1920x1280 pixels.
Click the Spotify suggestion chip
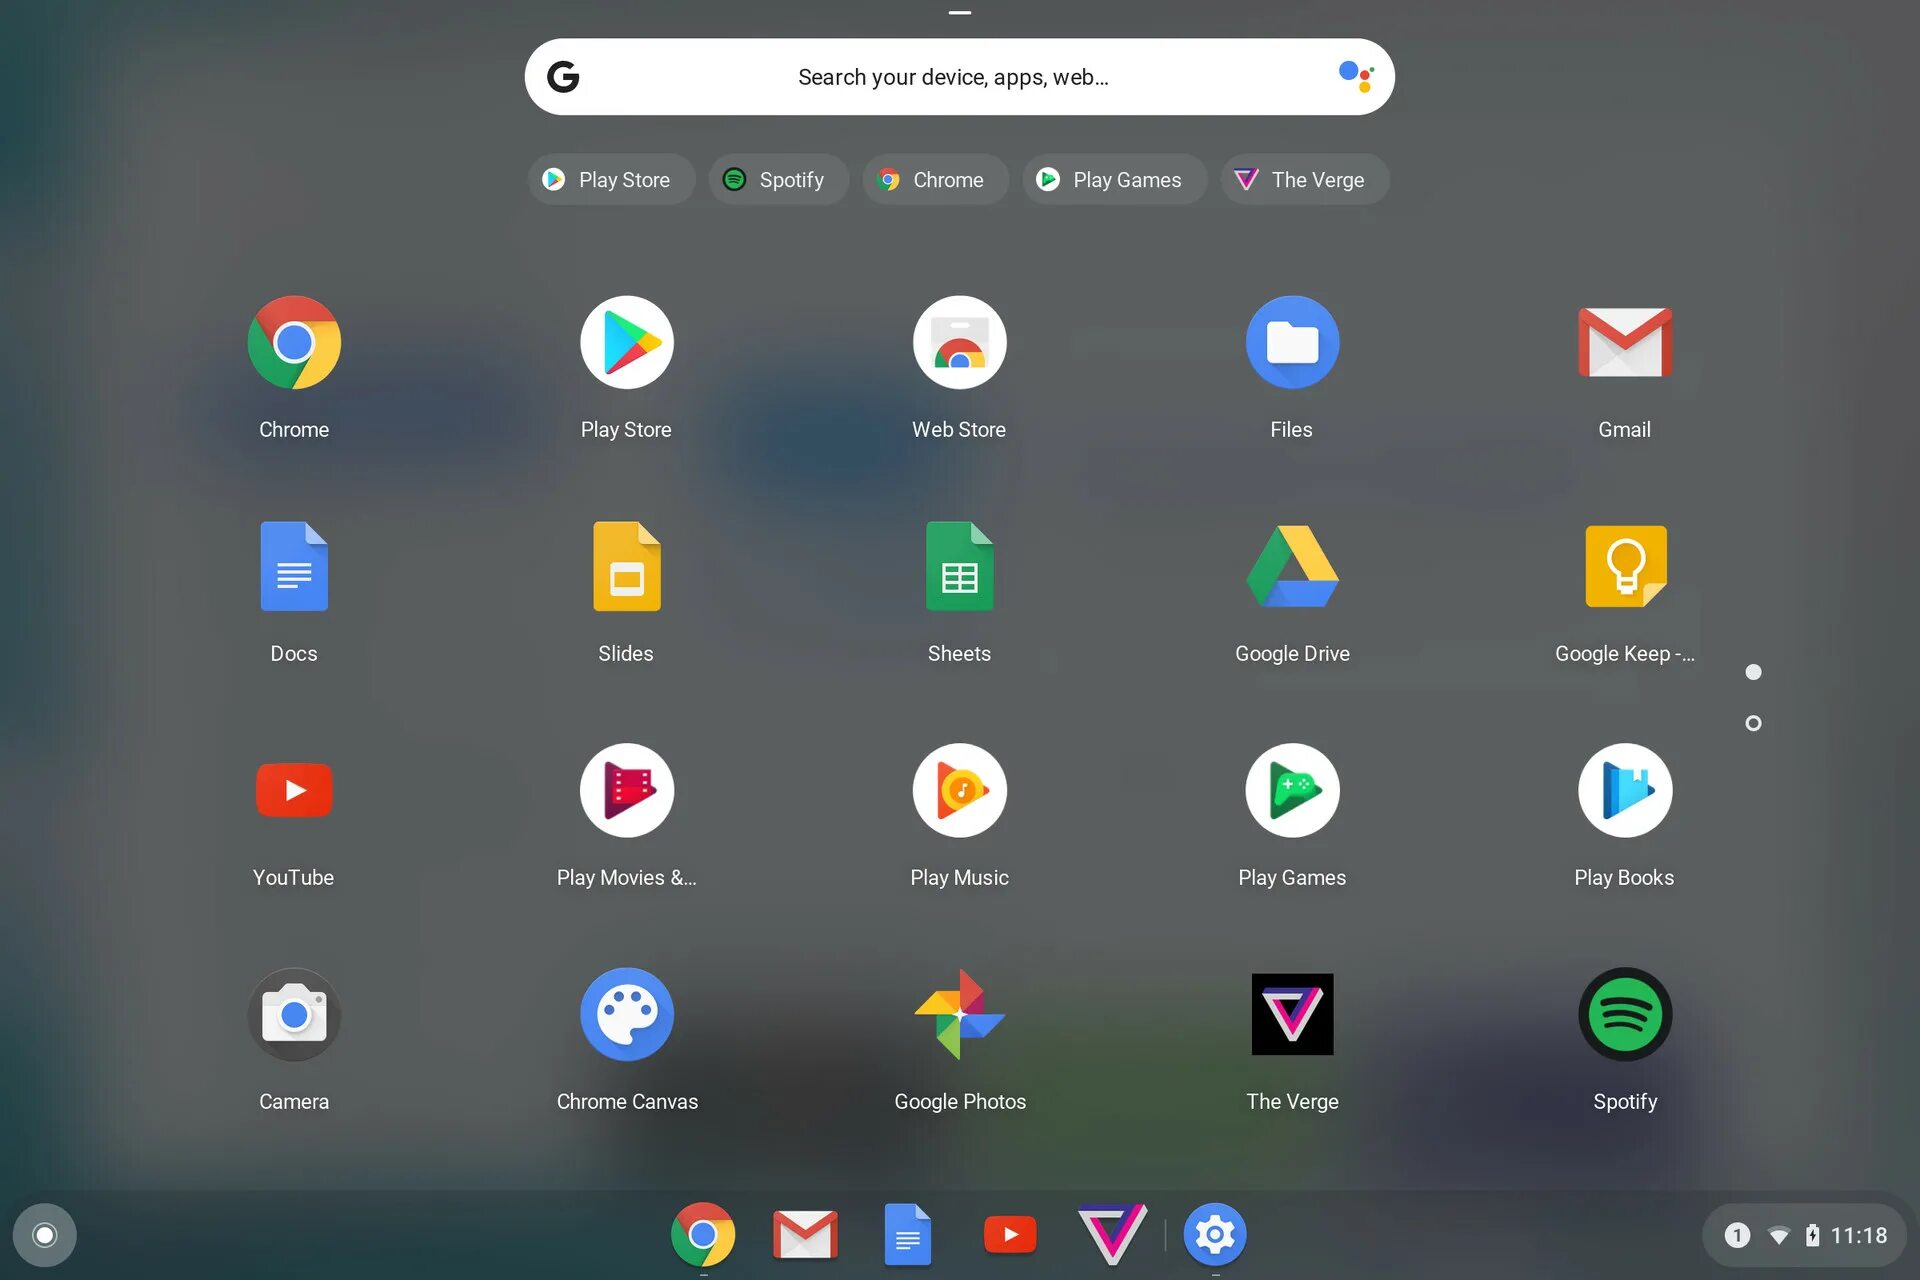(x=777, y=180)
